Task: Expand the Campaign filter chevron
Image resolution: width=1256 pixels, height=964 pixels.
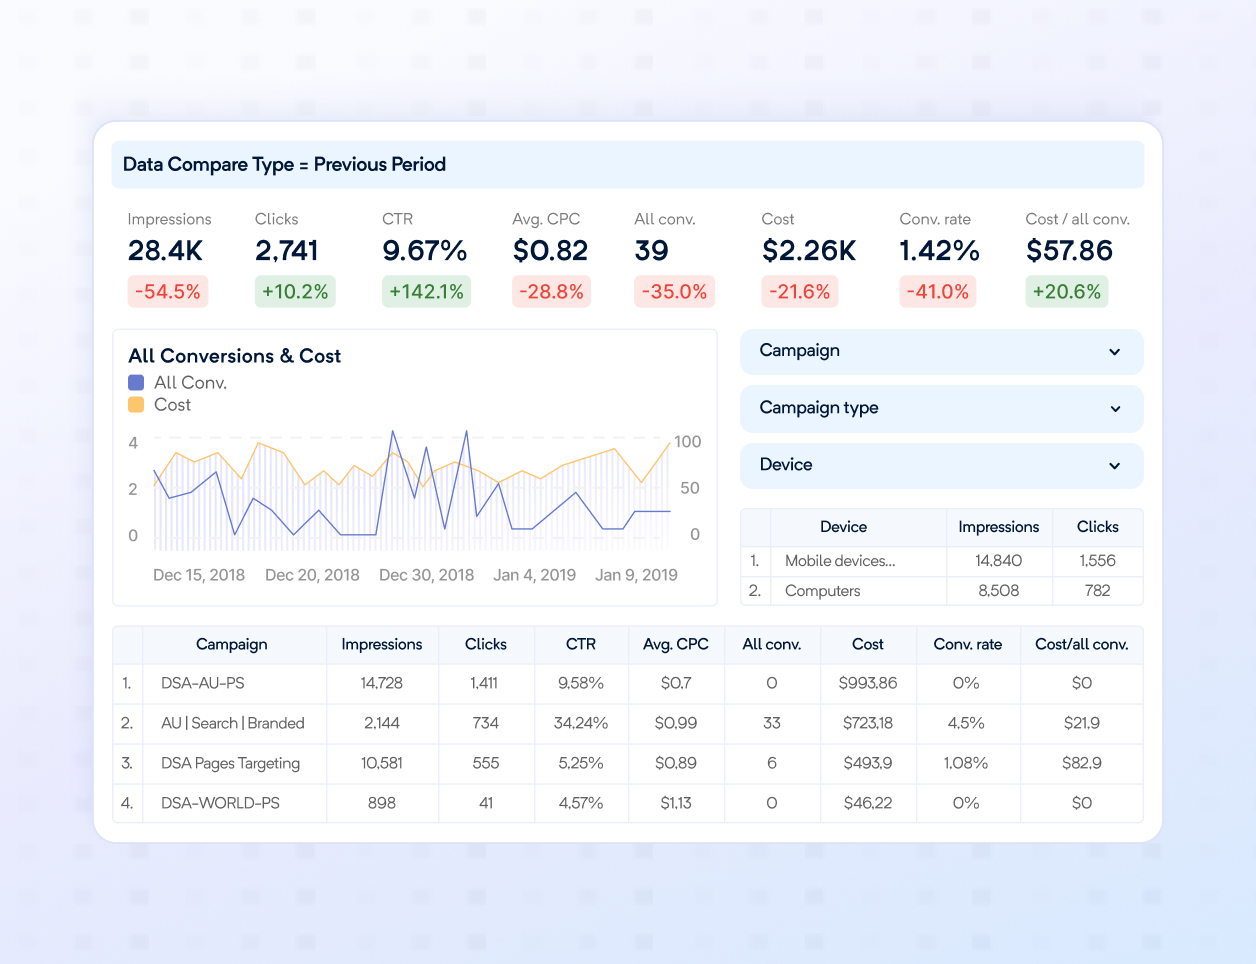Action: coord(1114,352)
